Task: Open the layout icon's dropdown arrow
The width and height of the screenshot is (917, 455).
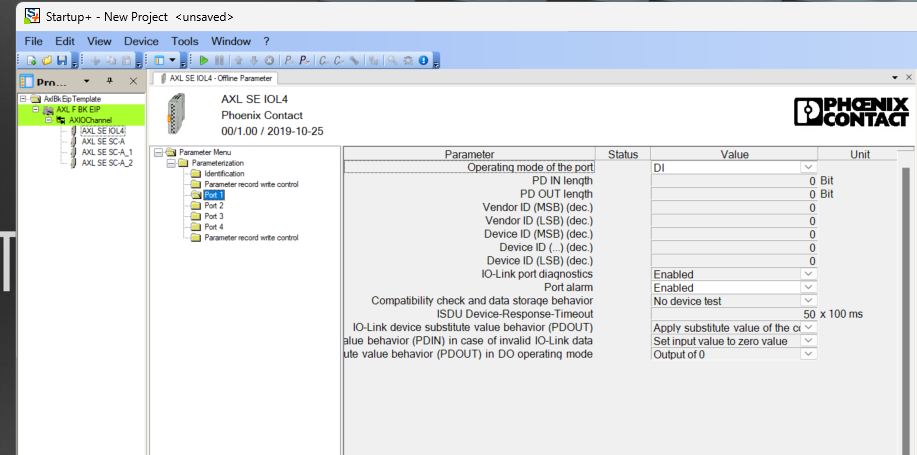Action: pyautogui.click(x=173, y=60)
